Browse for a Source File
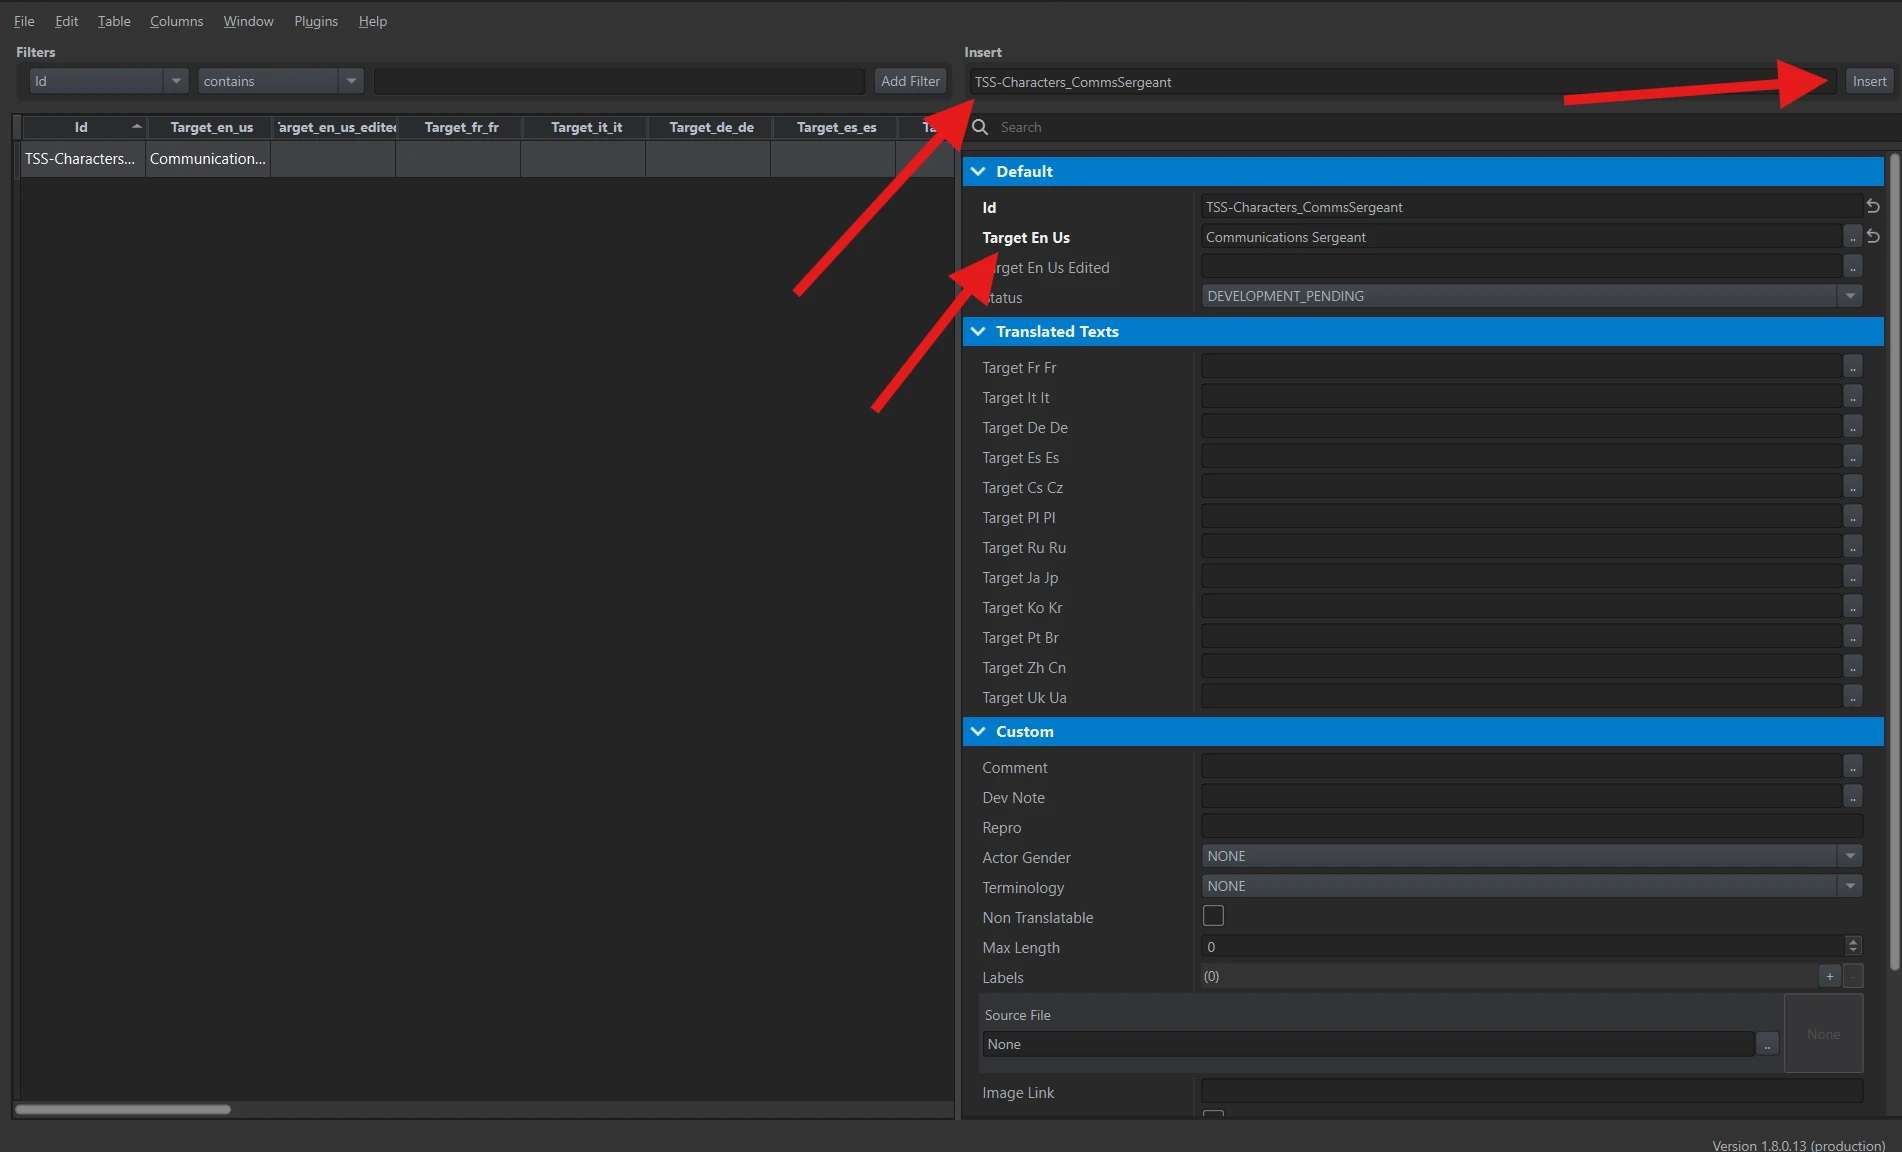This screenshot has width=1902, height=1152. (x=1767, y=1044)
